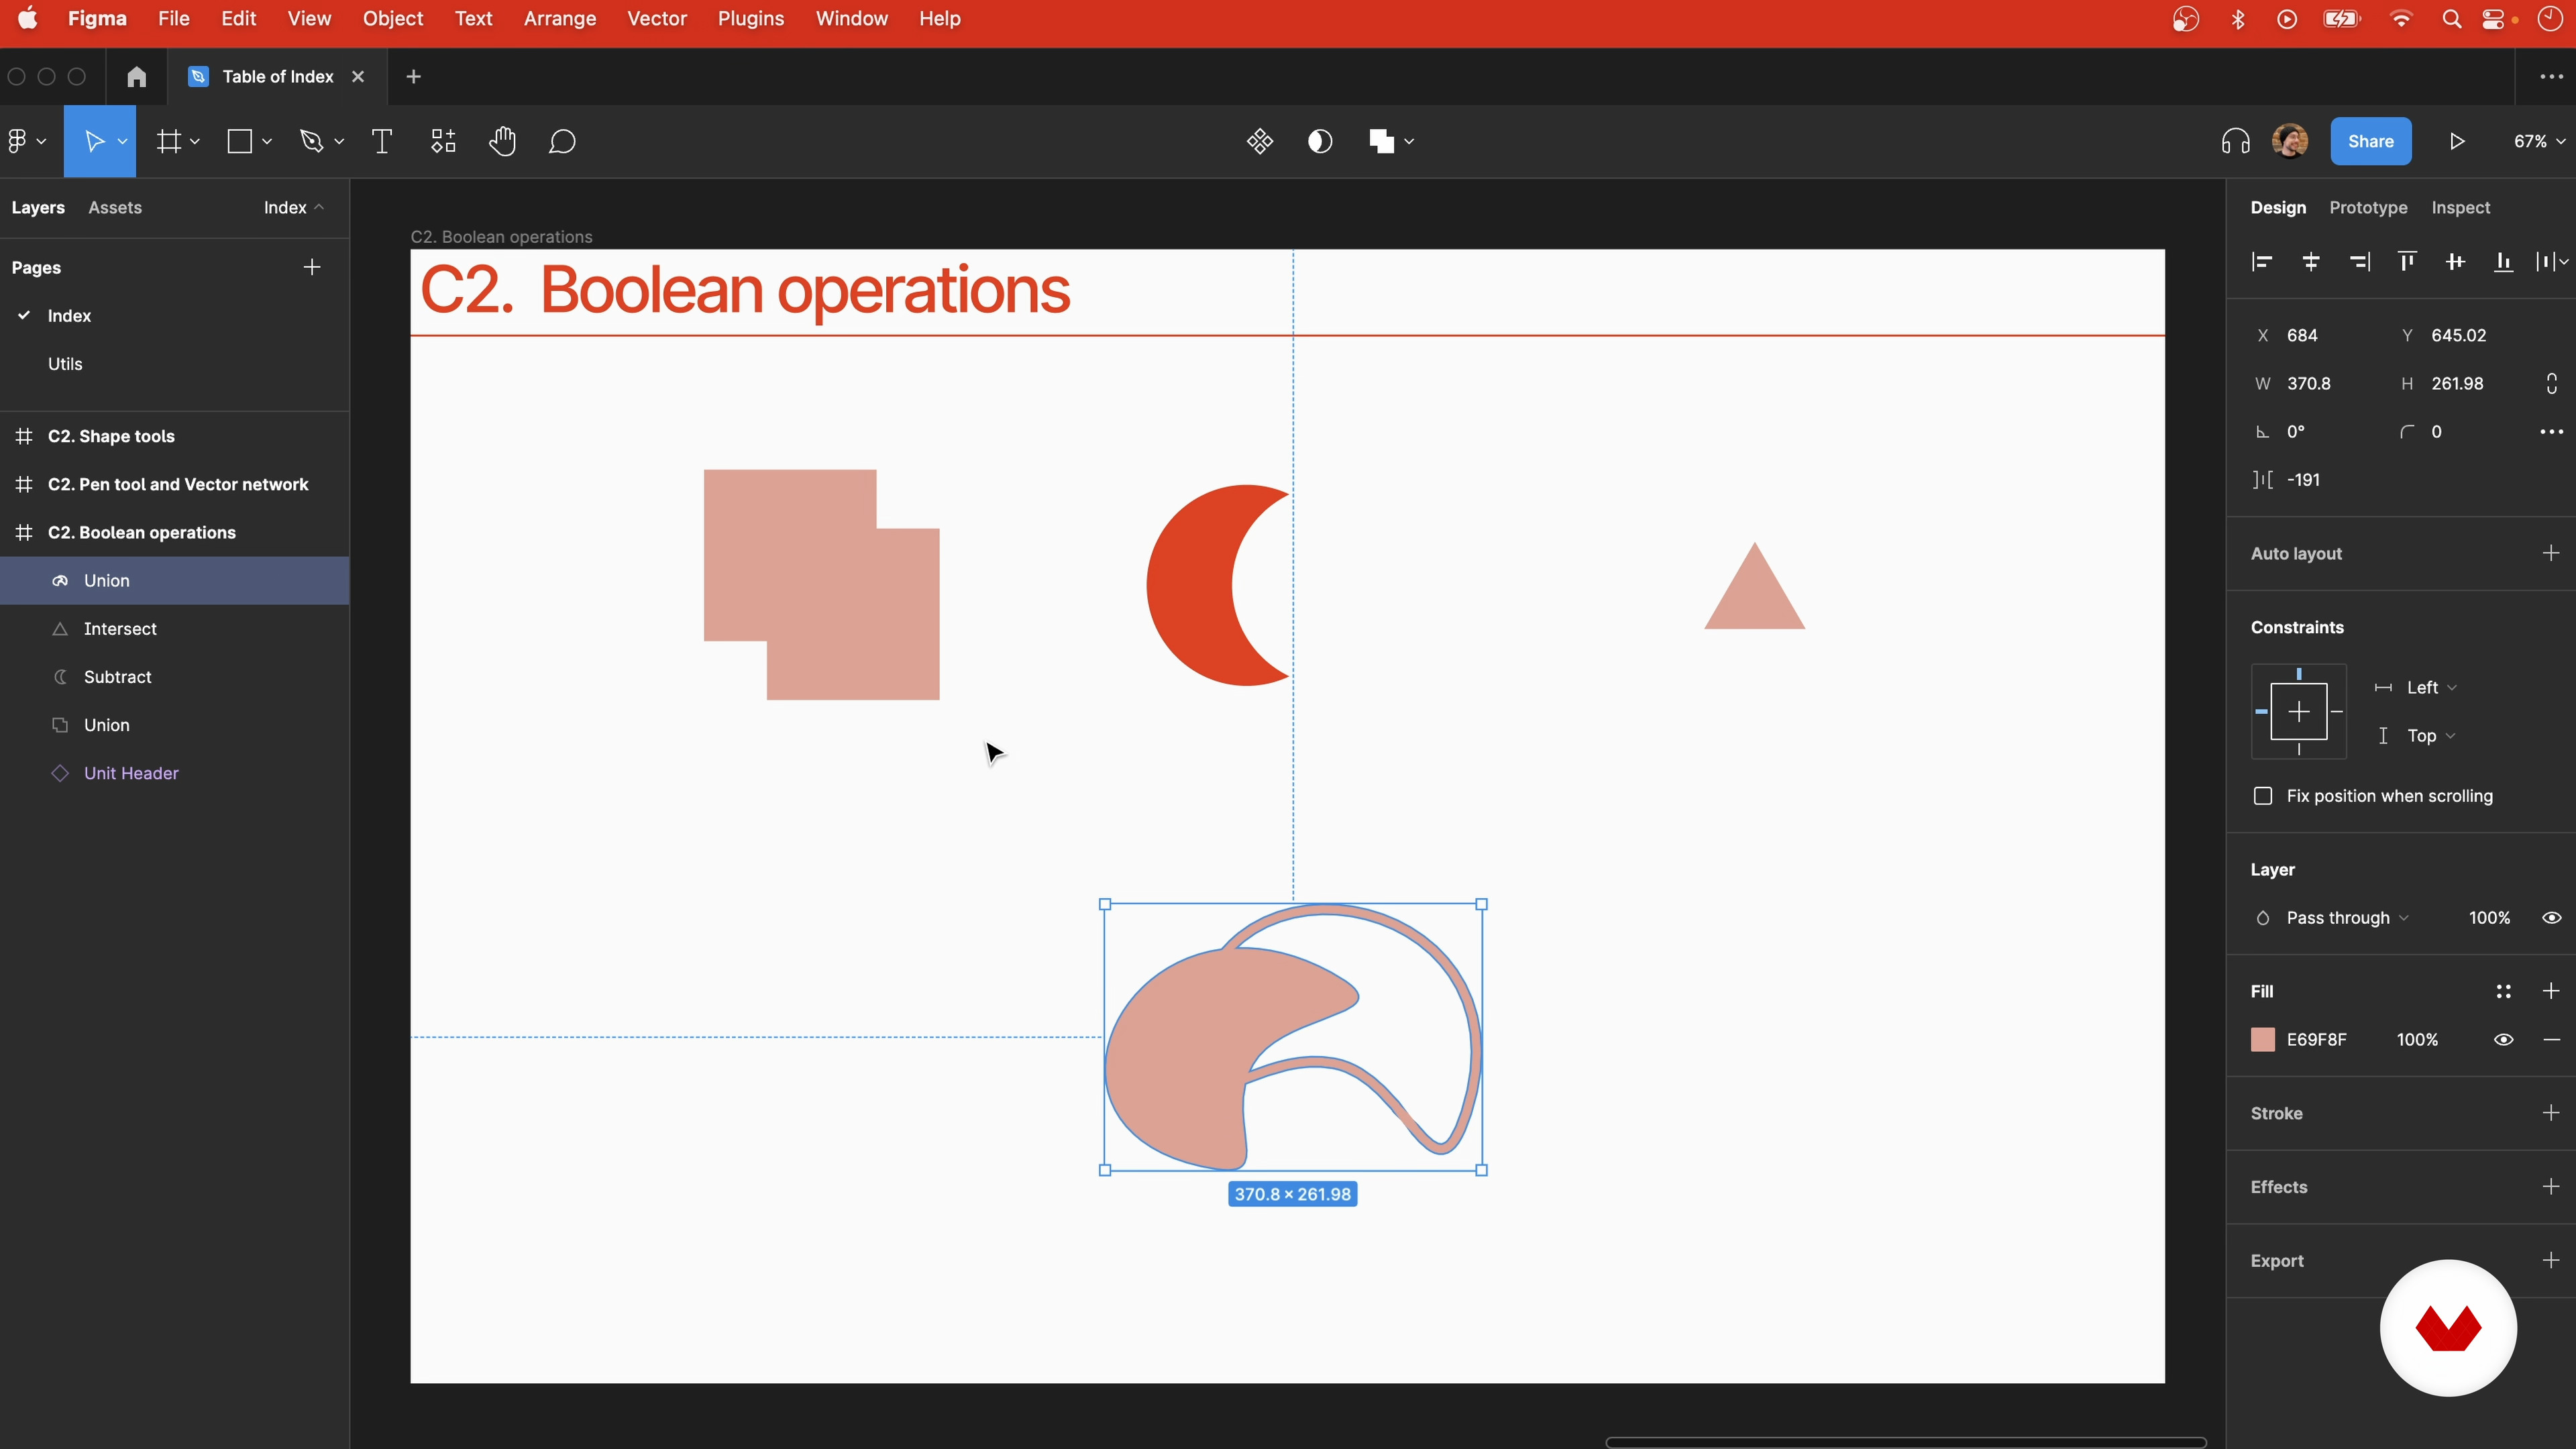Toggle constrain proportions lock
The height and width of the screenshot is (1449, 2576).
(2551, 384)
